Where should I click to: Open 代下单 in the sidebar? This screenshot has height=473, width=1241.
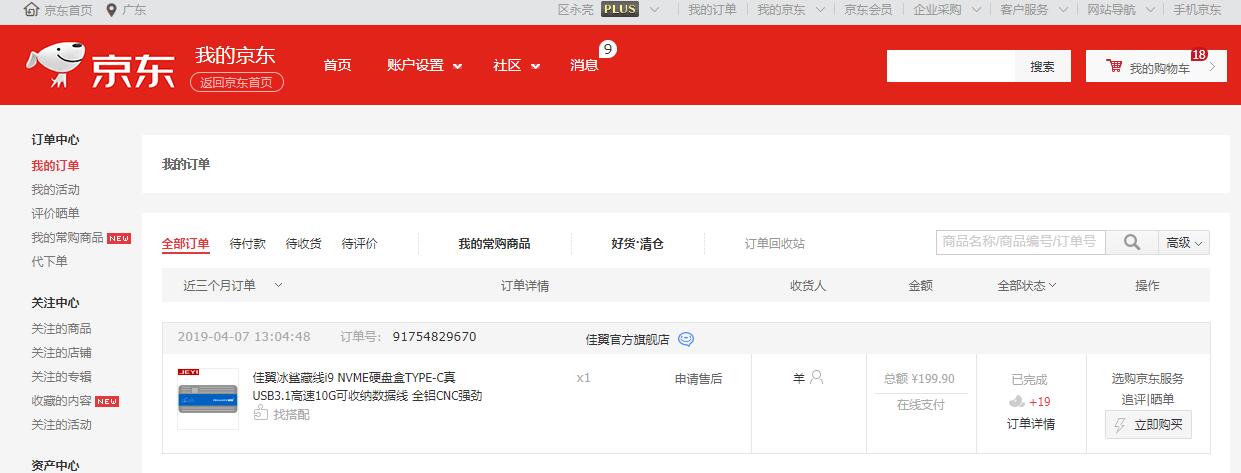click(x=49, y=261)
